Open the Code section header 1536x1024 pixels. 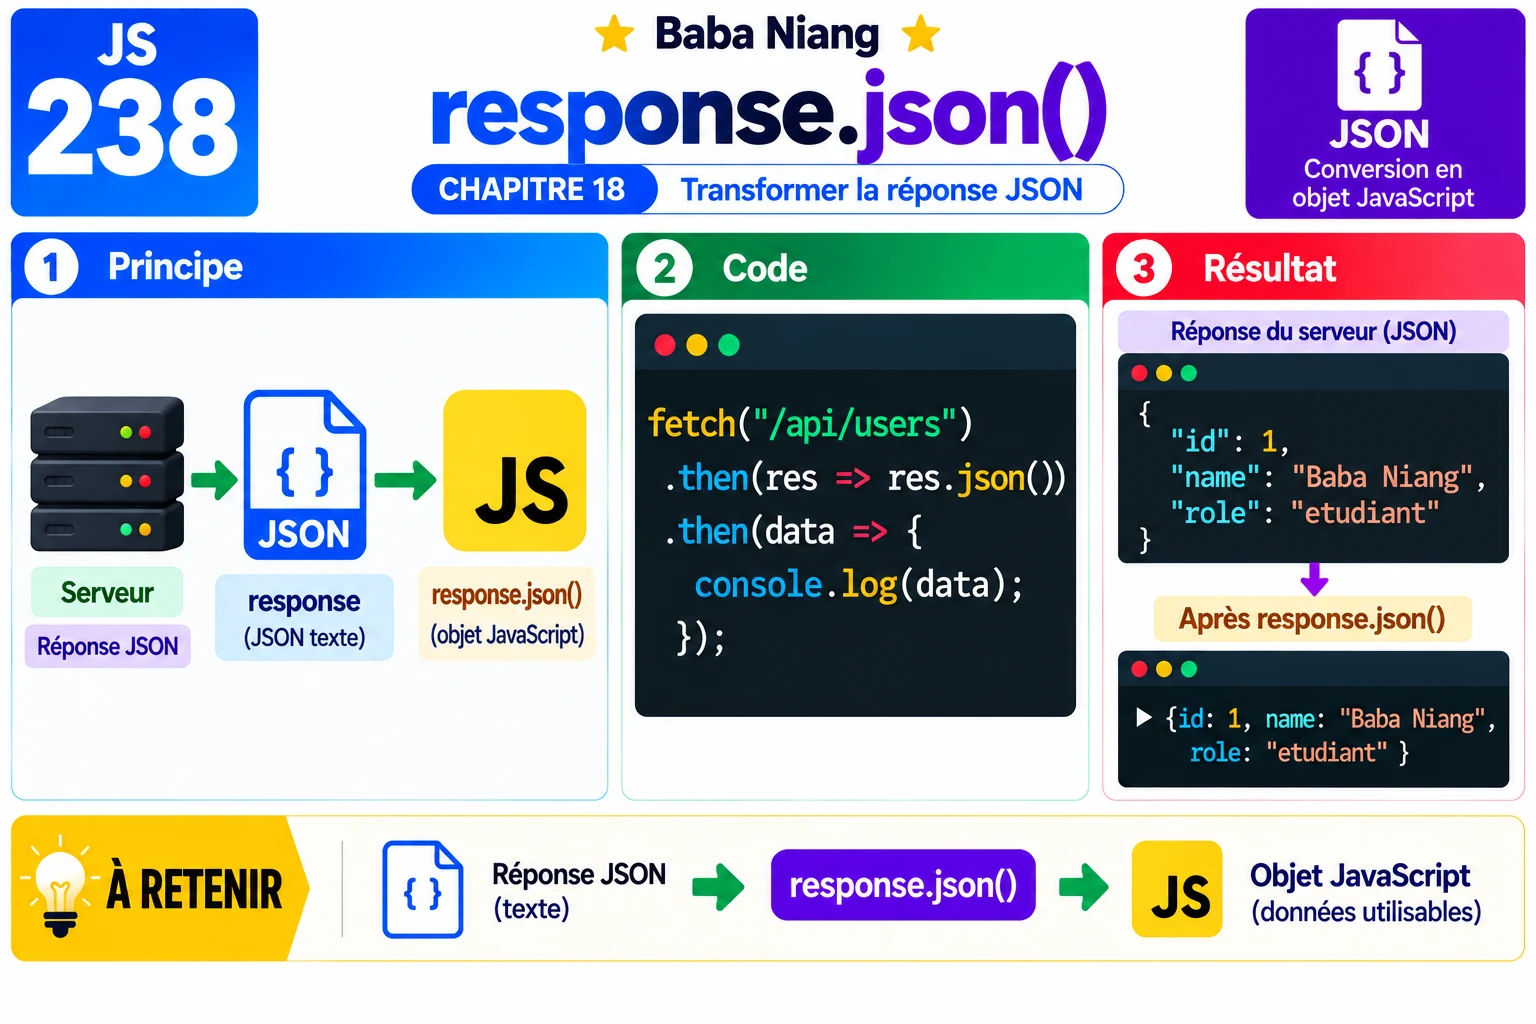coord(855,267)
